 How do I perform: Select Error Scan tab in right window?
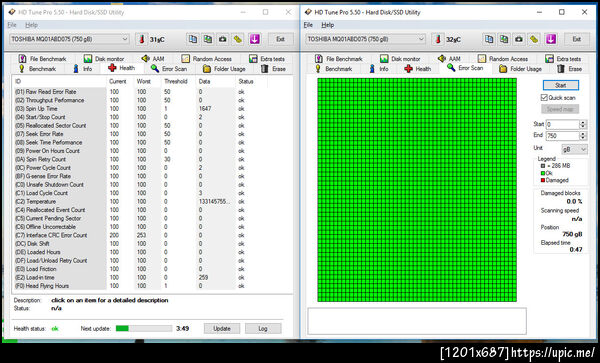pos(465,68)
